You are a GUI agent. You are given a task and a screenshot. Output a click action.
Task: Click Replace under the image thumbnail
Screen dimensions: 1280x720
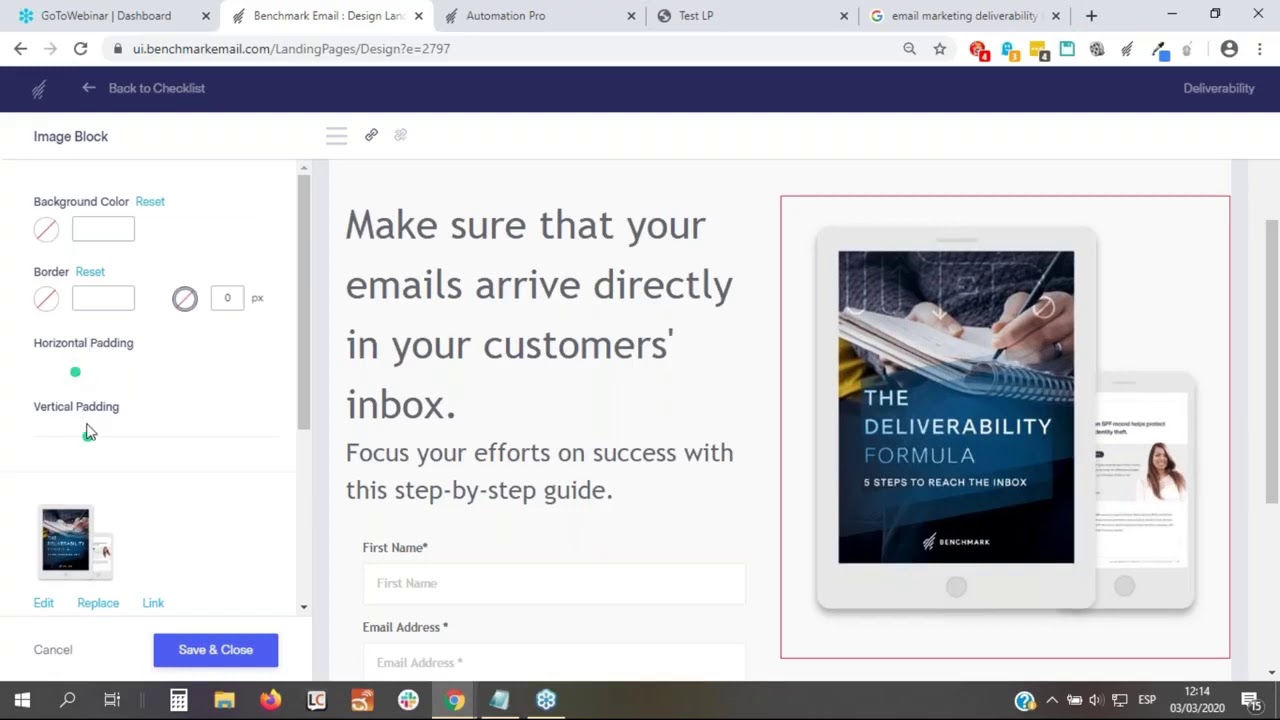click(98, 603)
